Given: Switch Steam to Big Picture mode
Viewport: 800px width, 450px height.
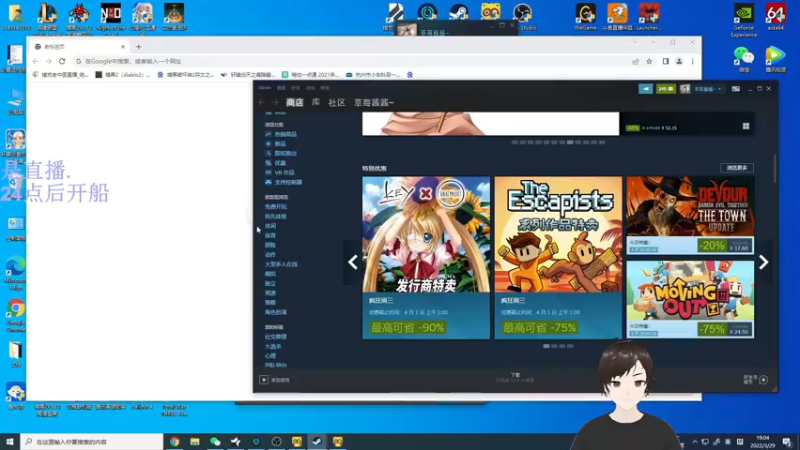Looking at the screenshot, I should click(x=736, y=89).
